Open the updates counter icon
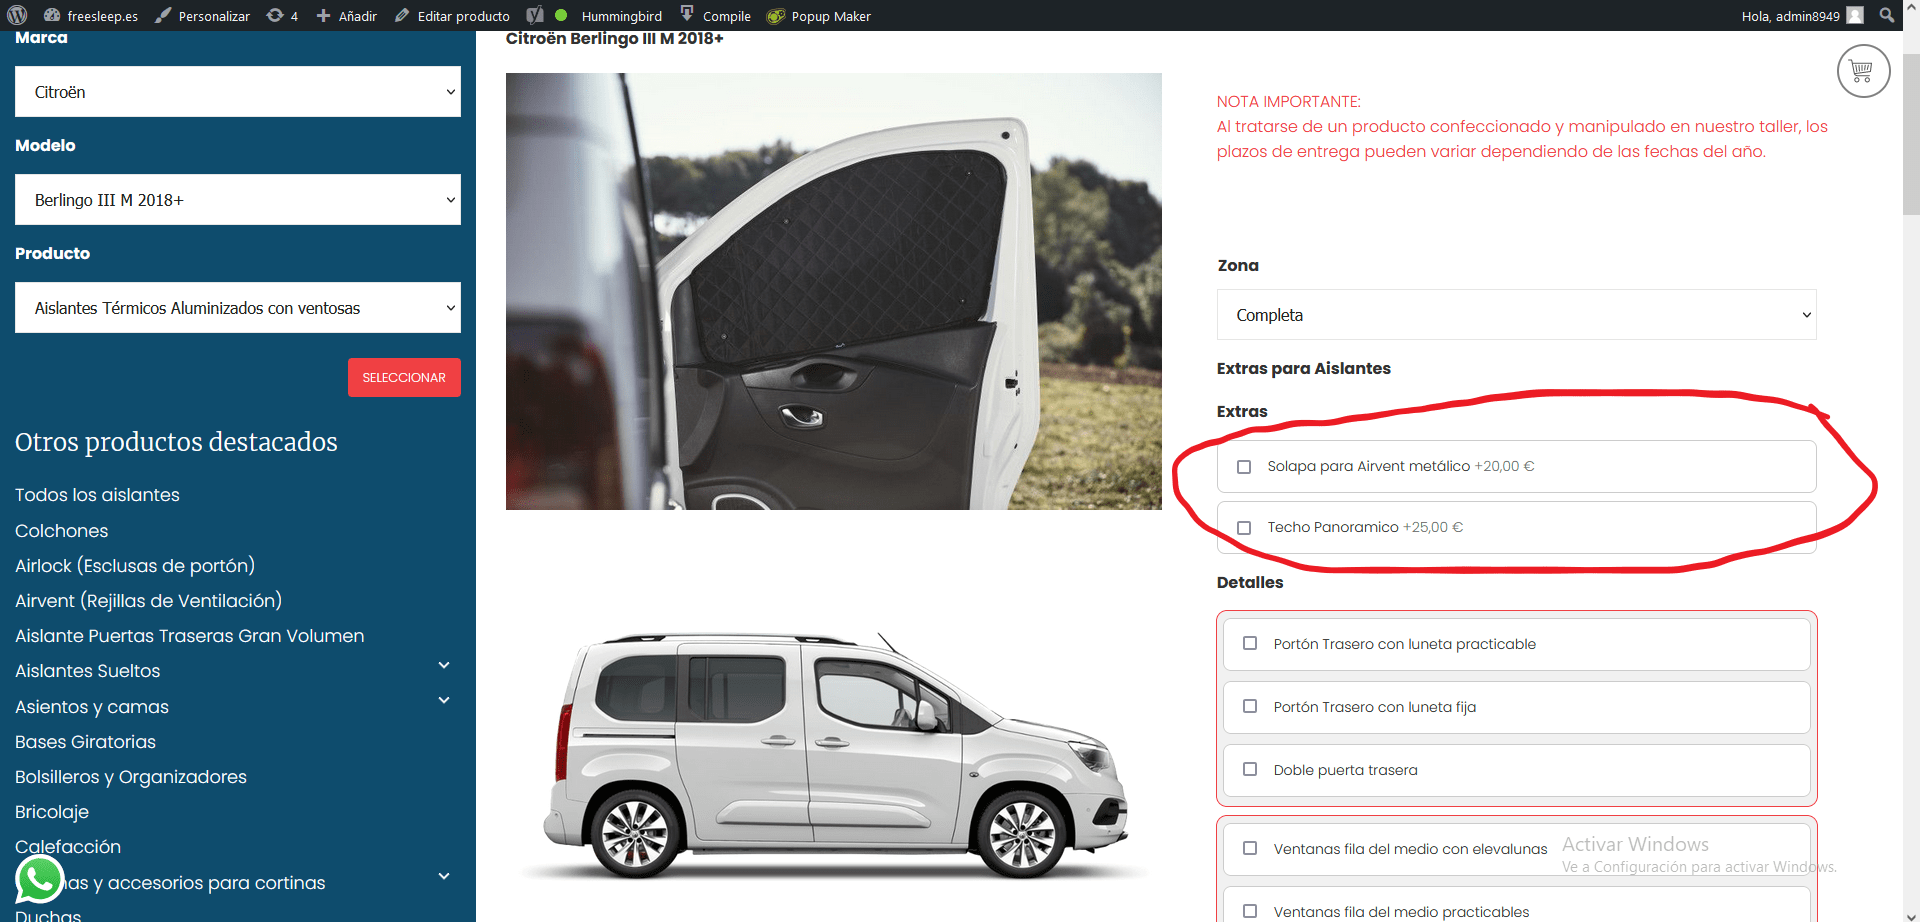The height and width of the screenshot is (922, 1920). pos(275,16)
